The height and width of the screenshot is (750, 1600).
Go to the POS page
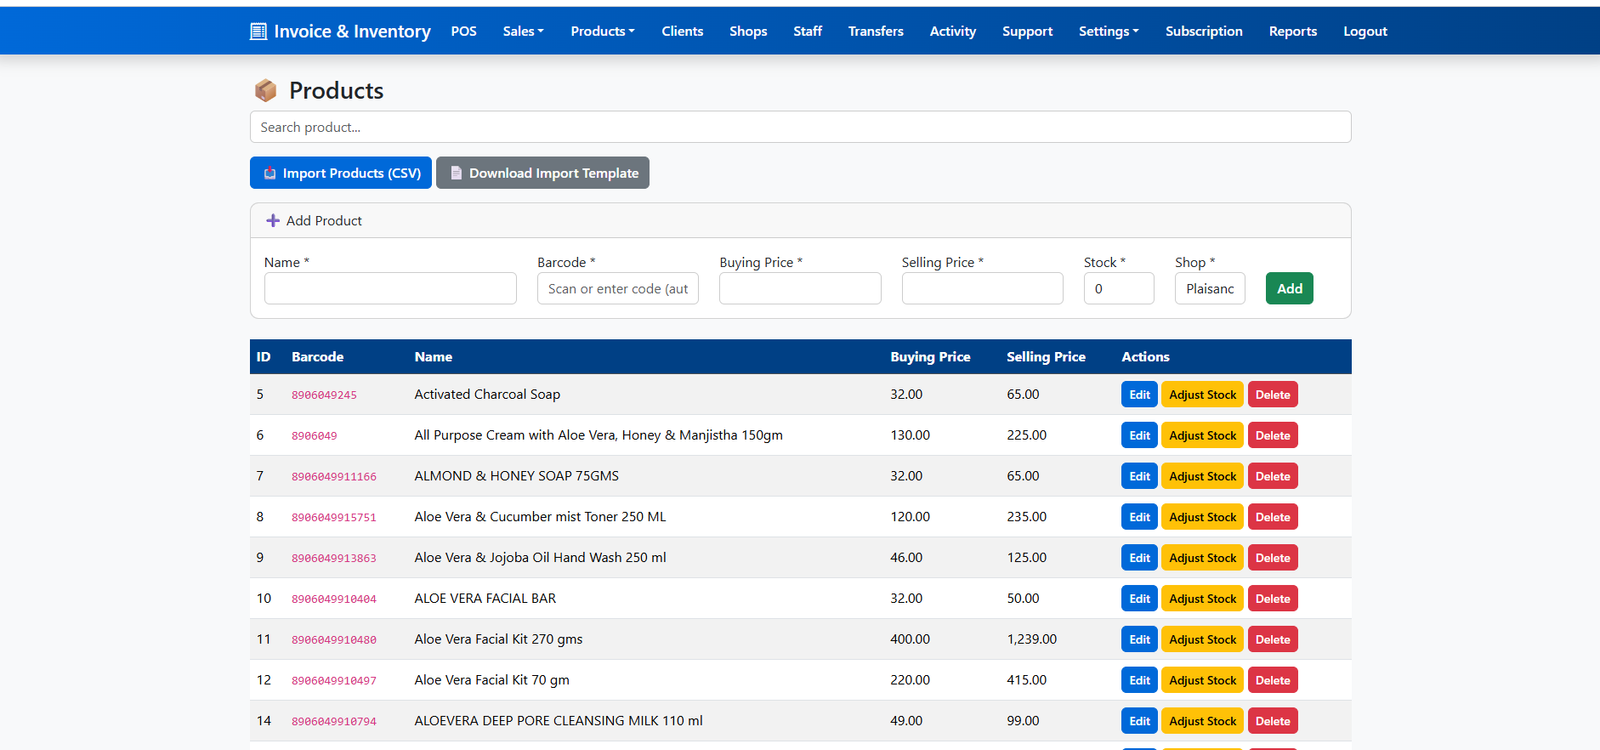(463, 31)
